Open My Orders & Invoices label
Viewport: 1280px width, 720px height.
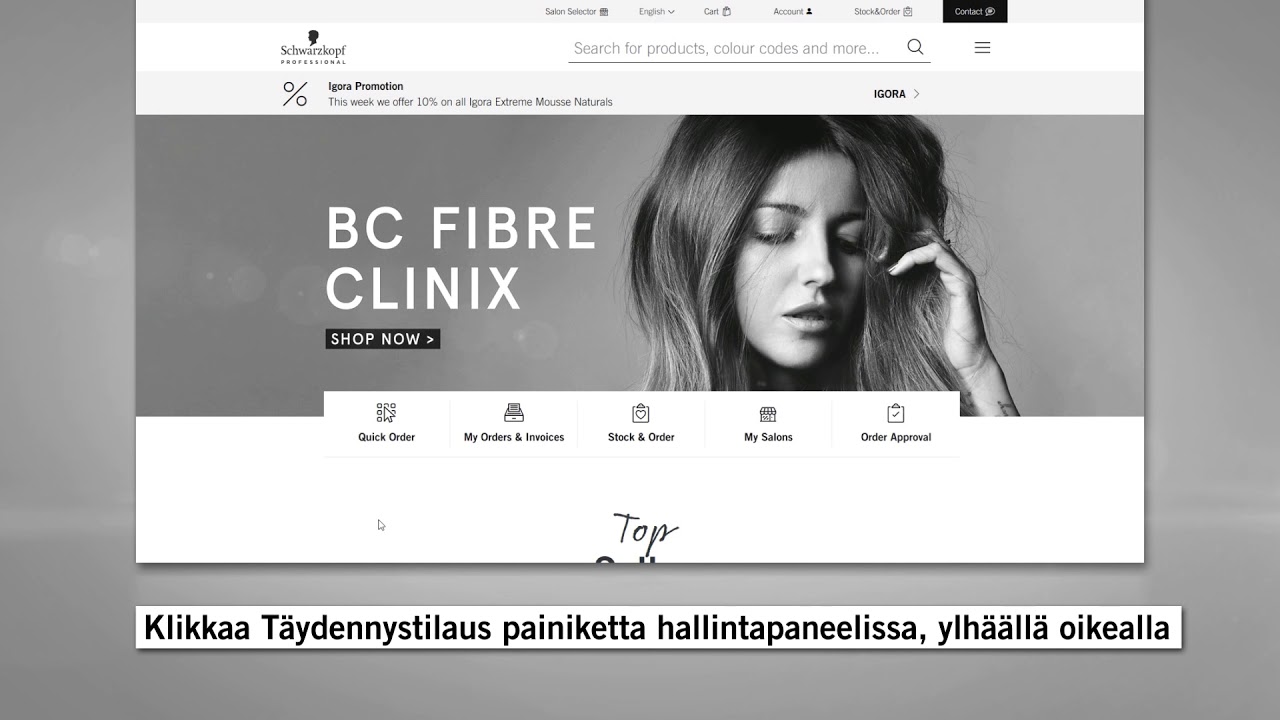514,437
